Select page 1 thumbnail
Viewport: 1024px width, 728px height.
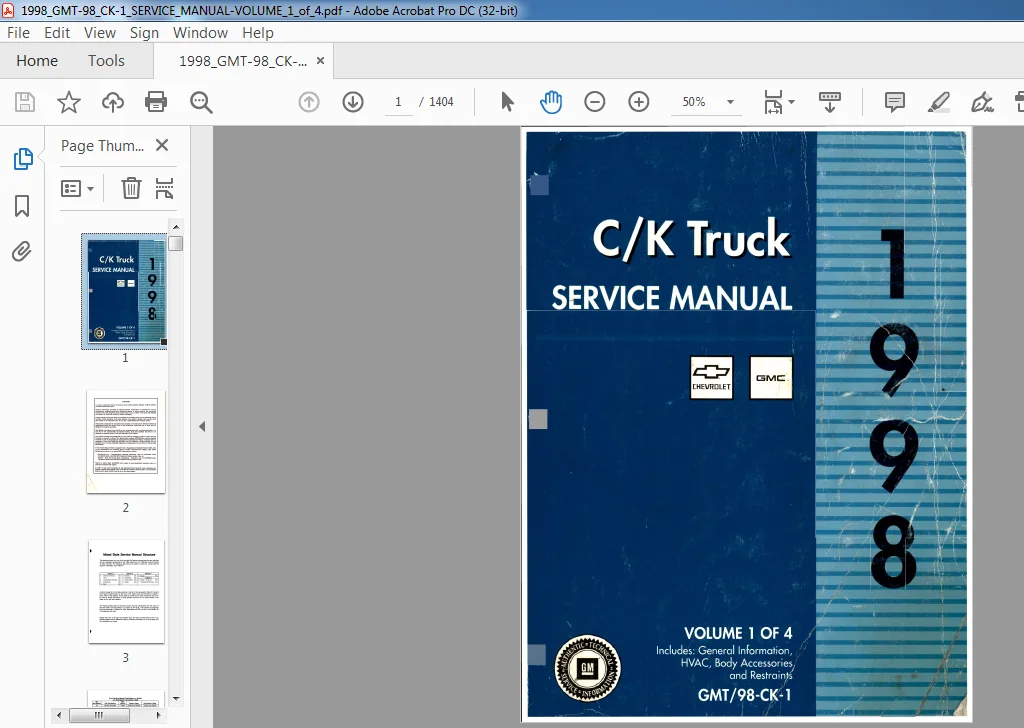coord(124,291)
